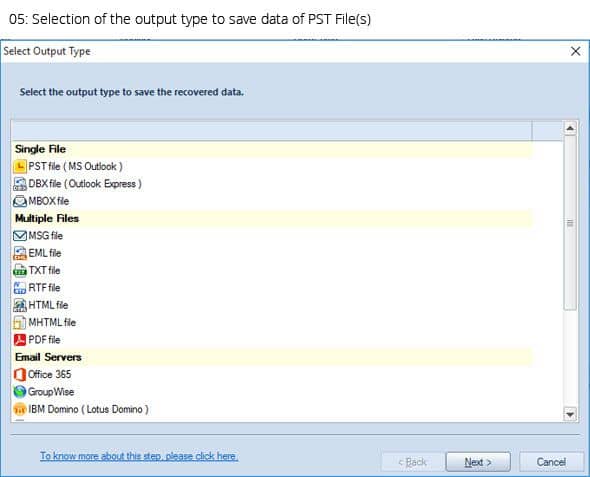This screenshot has width=590, height=477.
Task: Click the MHTML file icon
Action: click(20, 322)
